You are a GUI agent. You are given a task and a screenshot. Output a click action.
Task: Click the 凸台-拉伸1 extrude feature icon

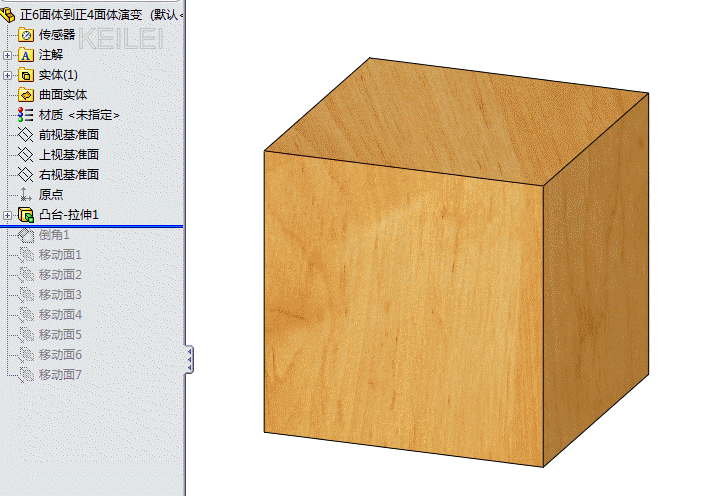(26, 215)
